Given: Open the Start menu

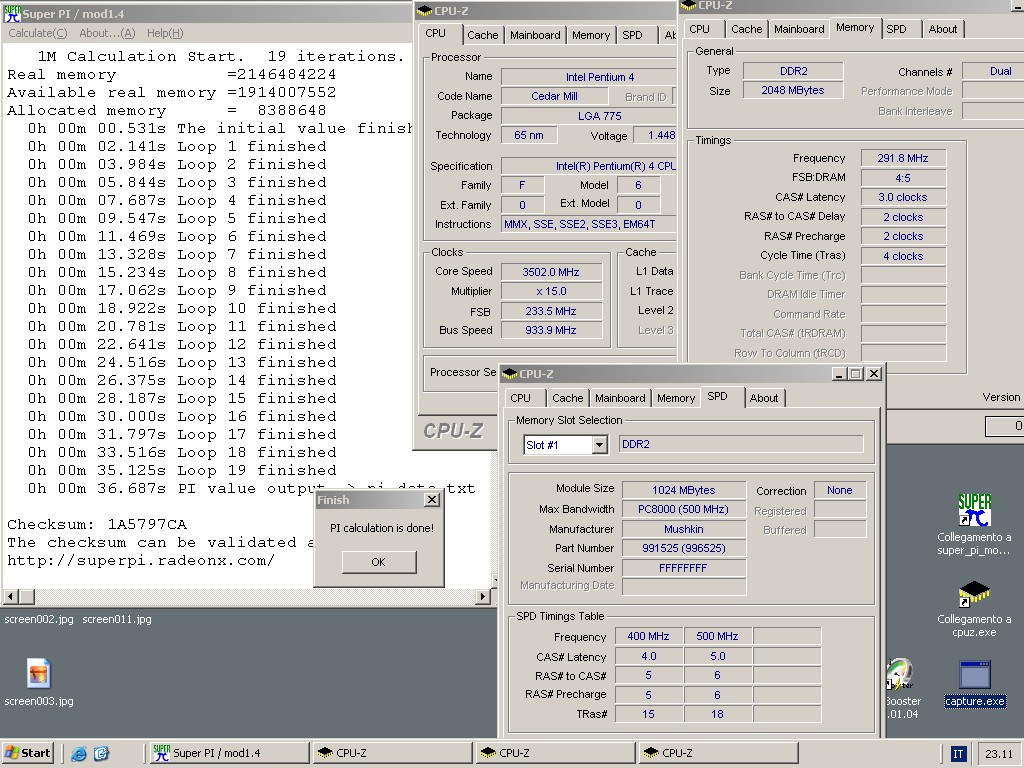Looking at the screenshot, I should coord(27,753).
